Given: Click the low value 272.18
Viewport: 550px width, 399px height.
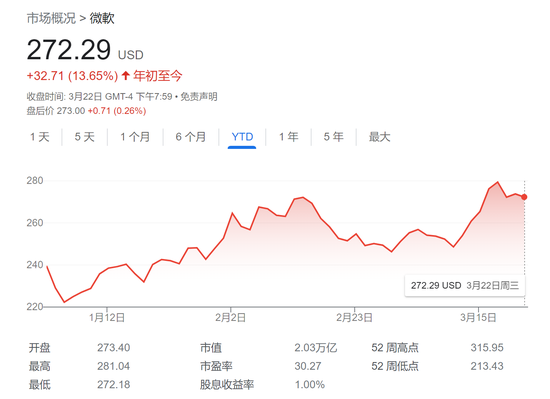Looking at the screenshot, I should [114, 385].
